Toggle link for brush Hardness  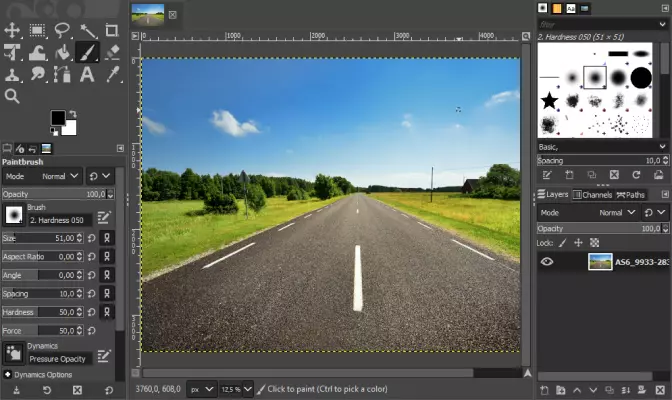(107, 312)
